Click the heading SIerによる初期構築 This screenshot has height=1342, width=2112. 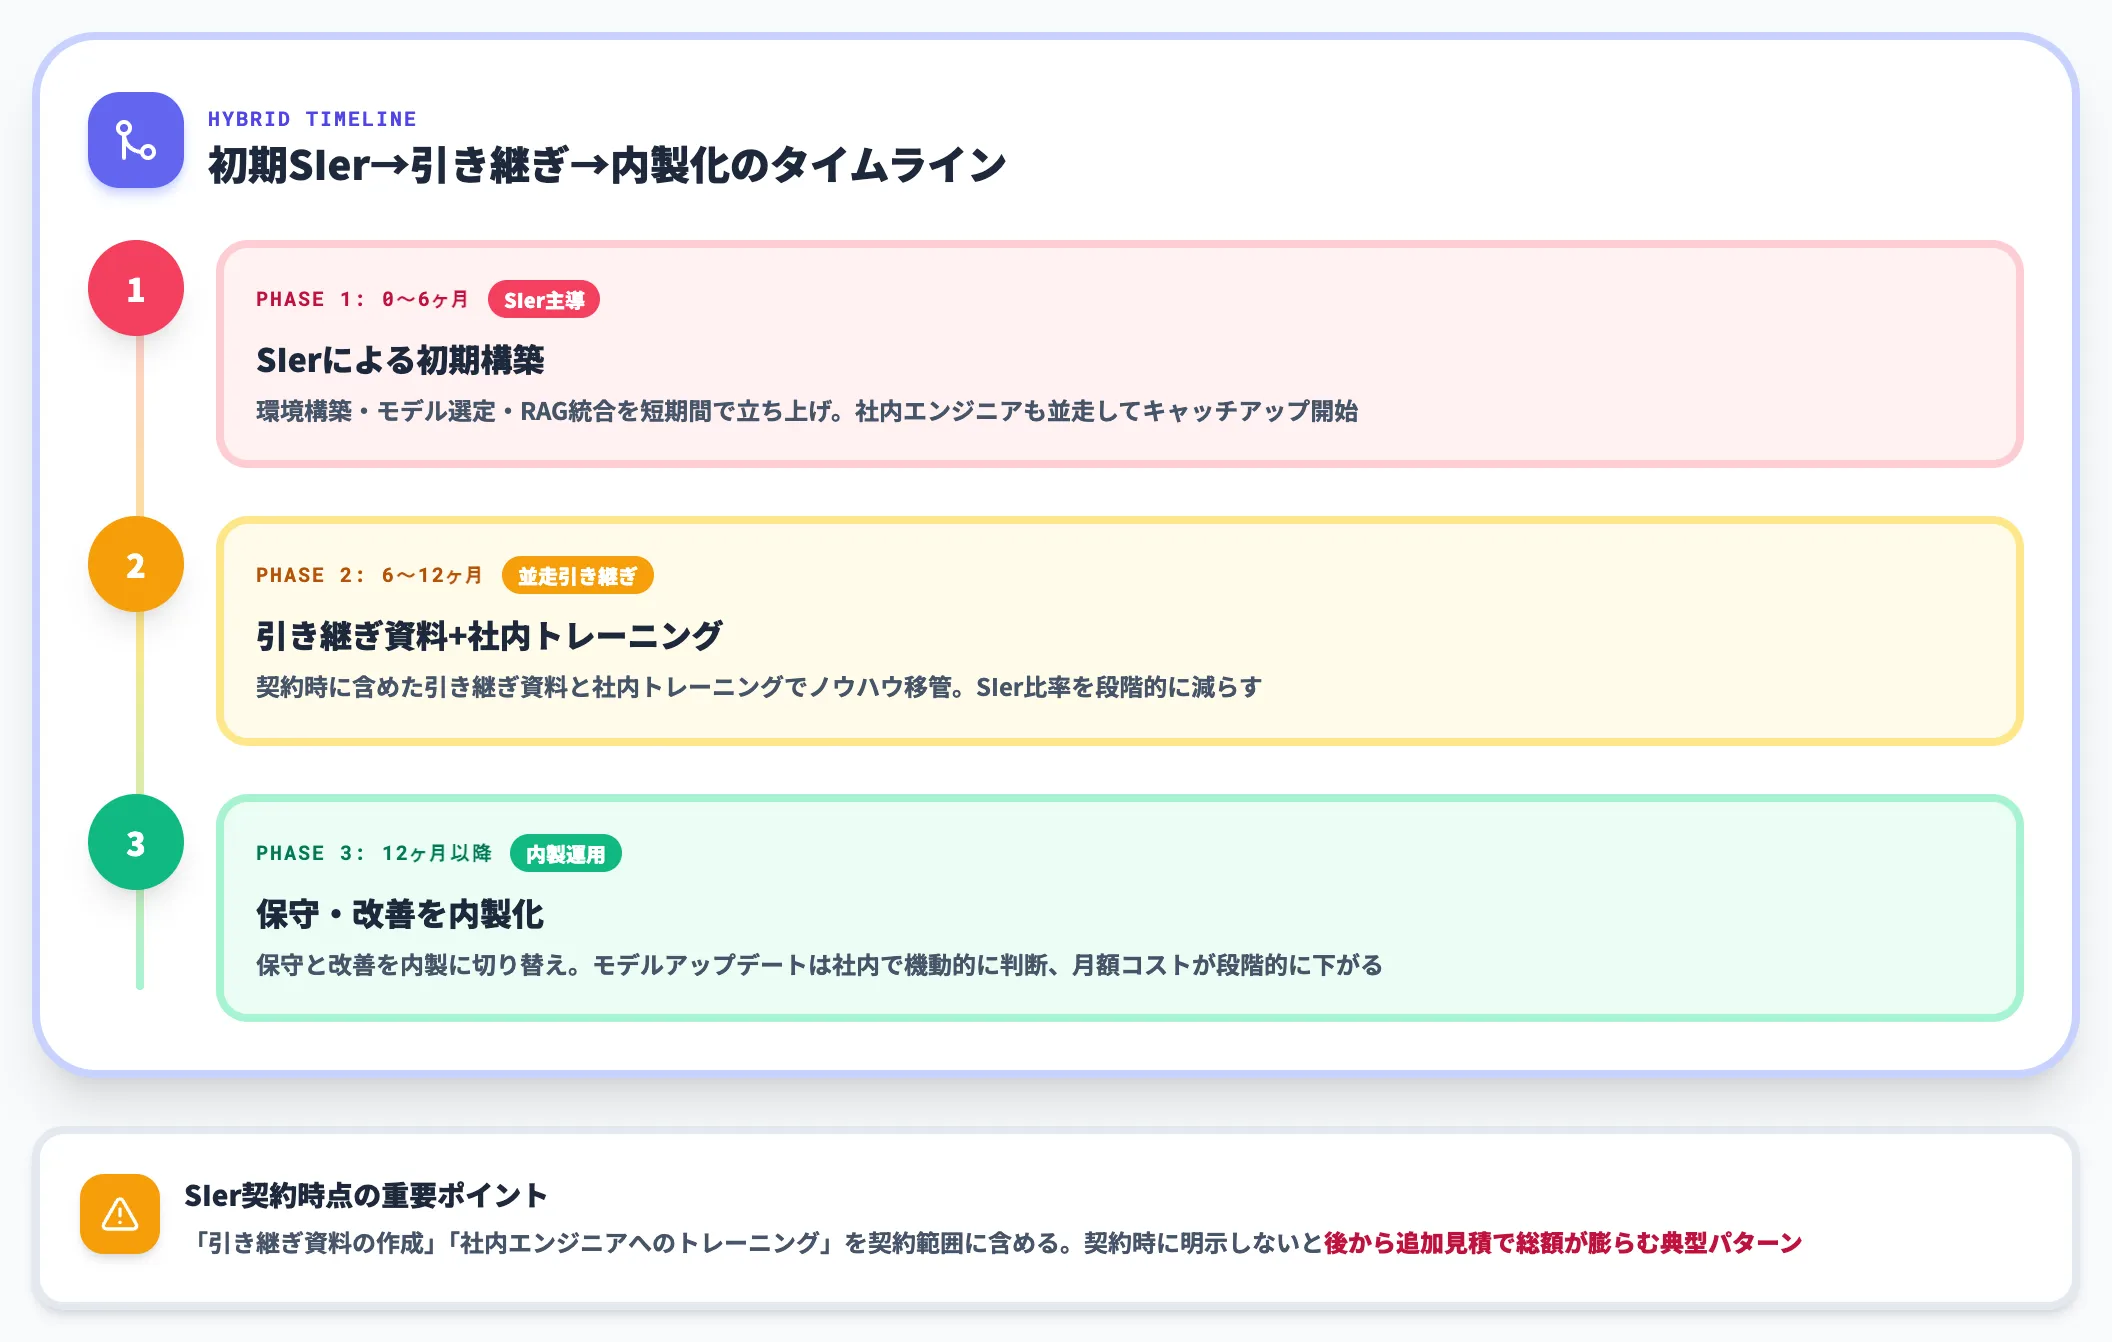coord(400,360)
